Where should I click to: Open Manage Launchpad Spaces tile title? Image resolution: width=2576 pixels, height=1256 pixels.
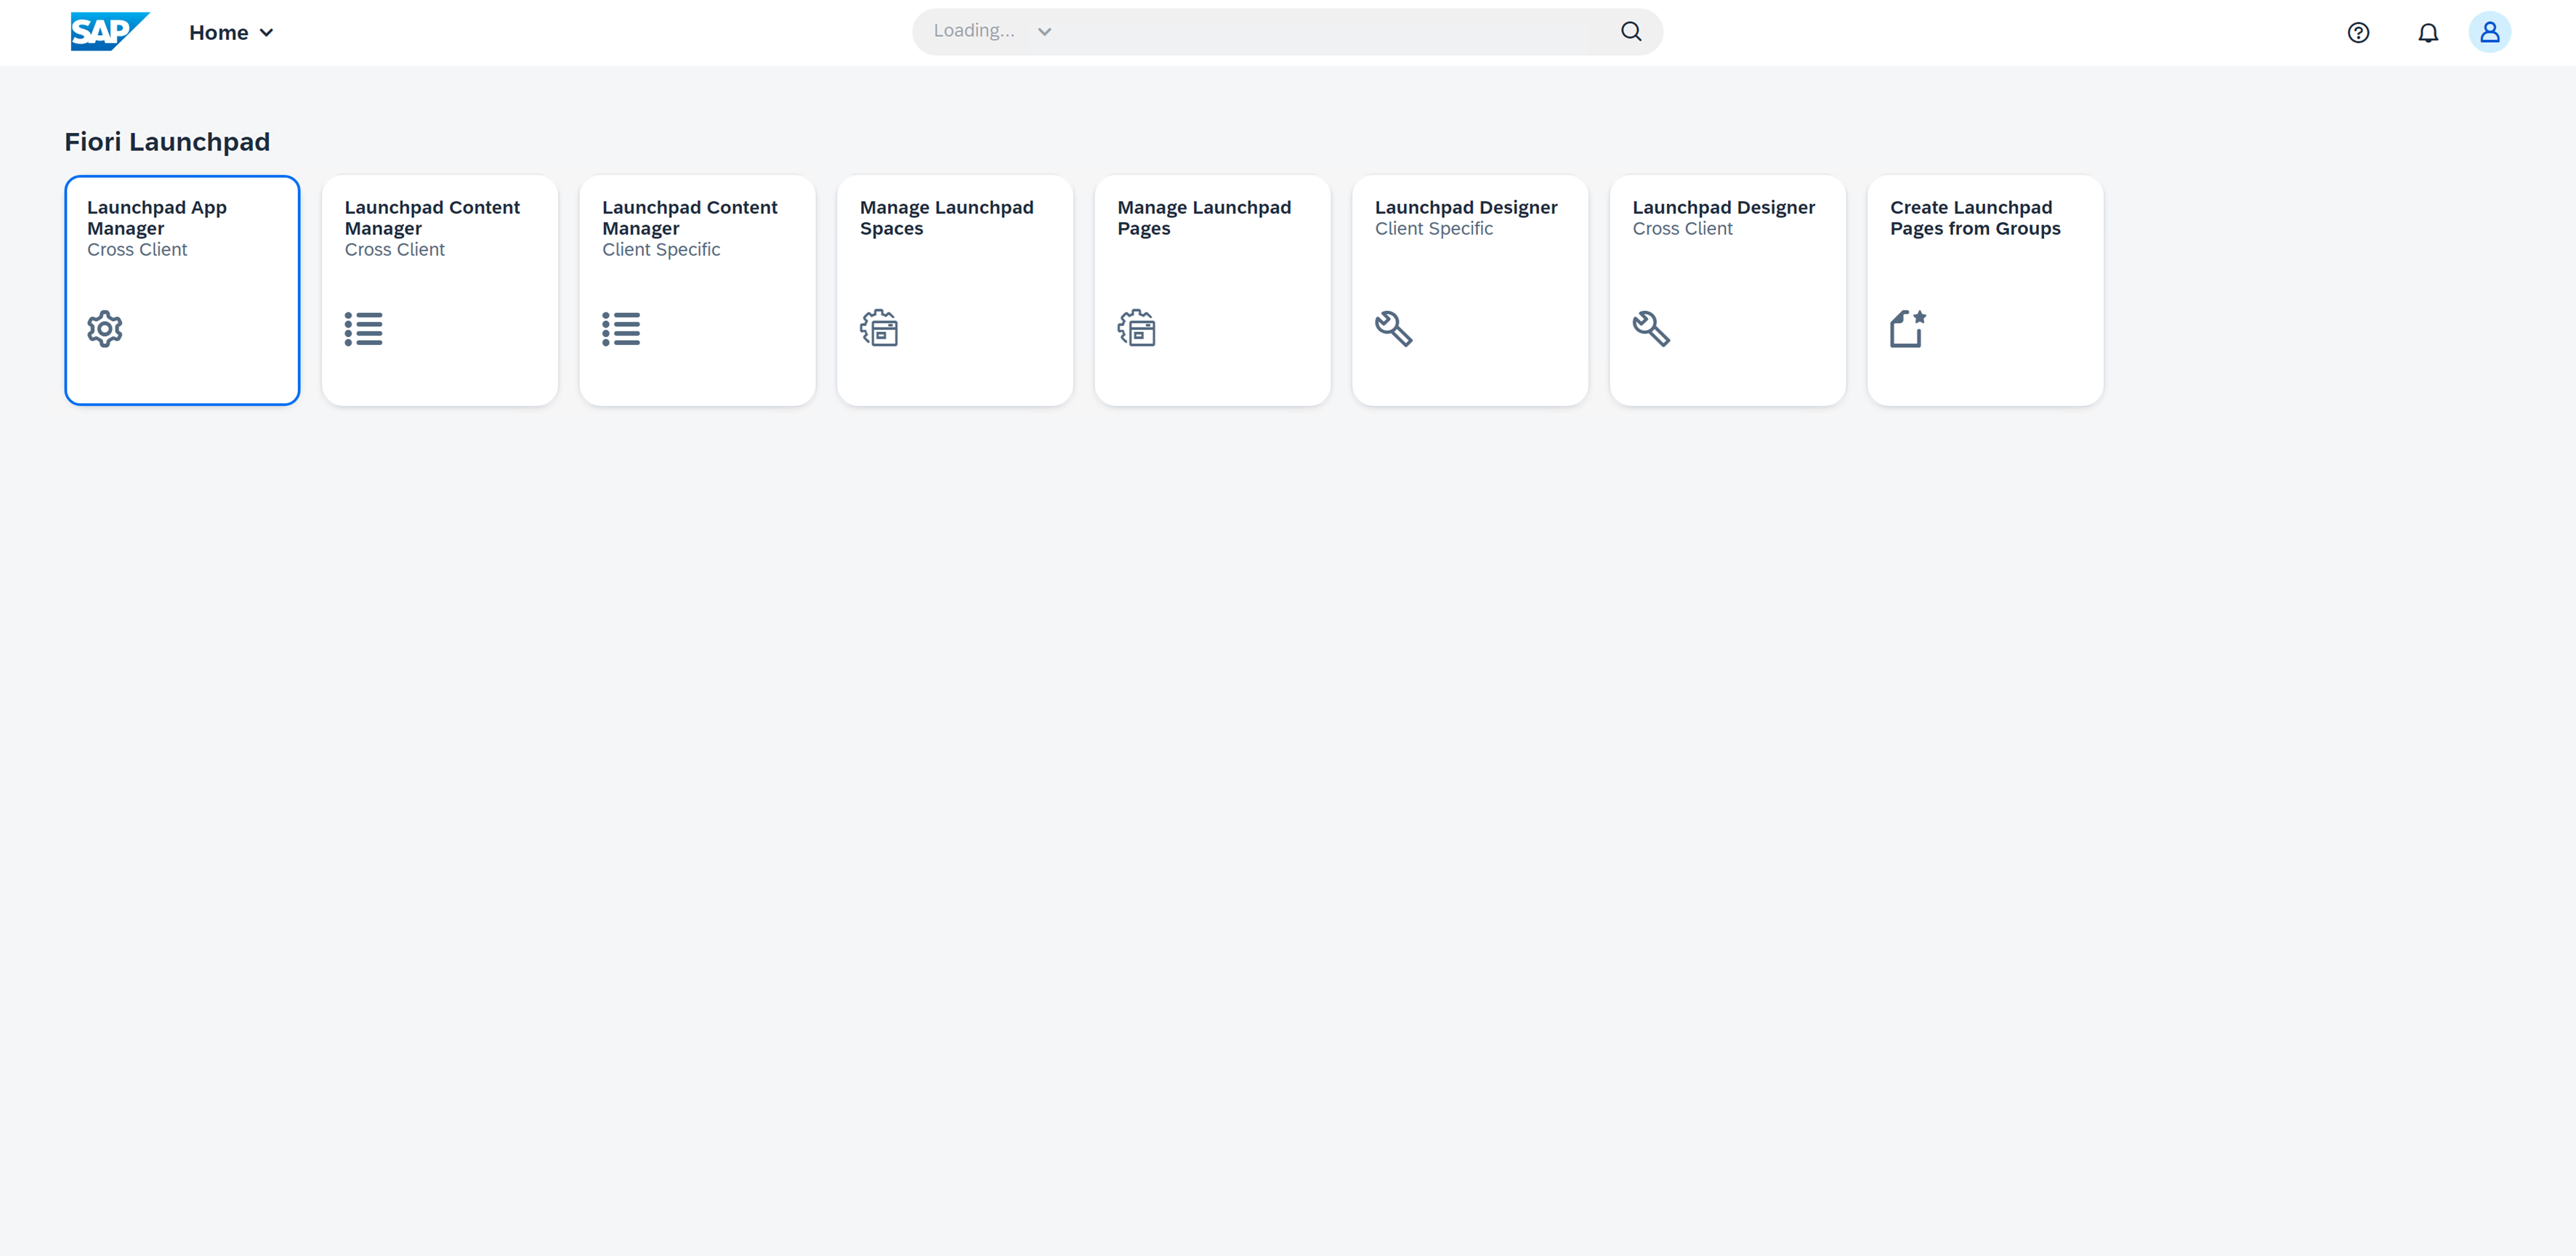946,218
